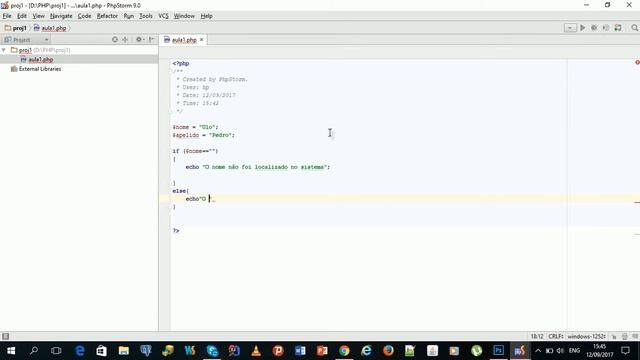640x360 pixels.
Task: Toggle tool window buttons in status bar corner
Action: tap(5, 336)
